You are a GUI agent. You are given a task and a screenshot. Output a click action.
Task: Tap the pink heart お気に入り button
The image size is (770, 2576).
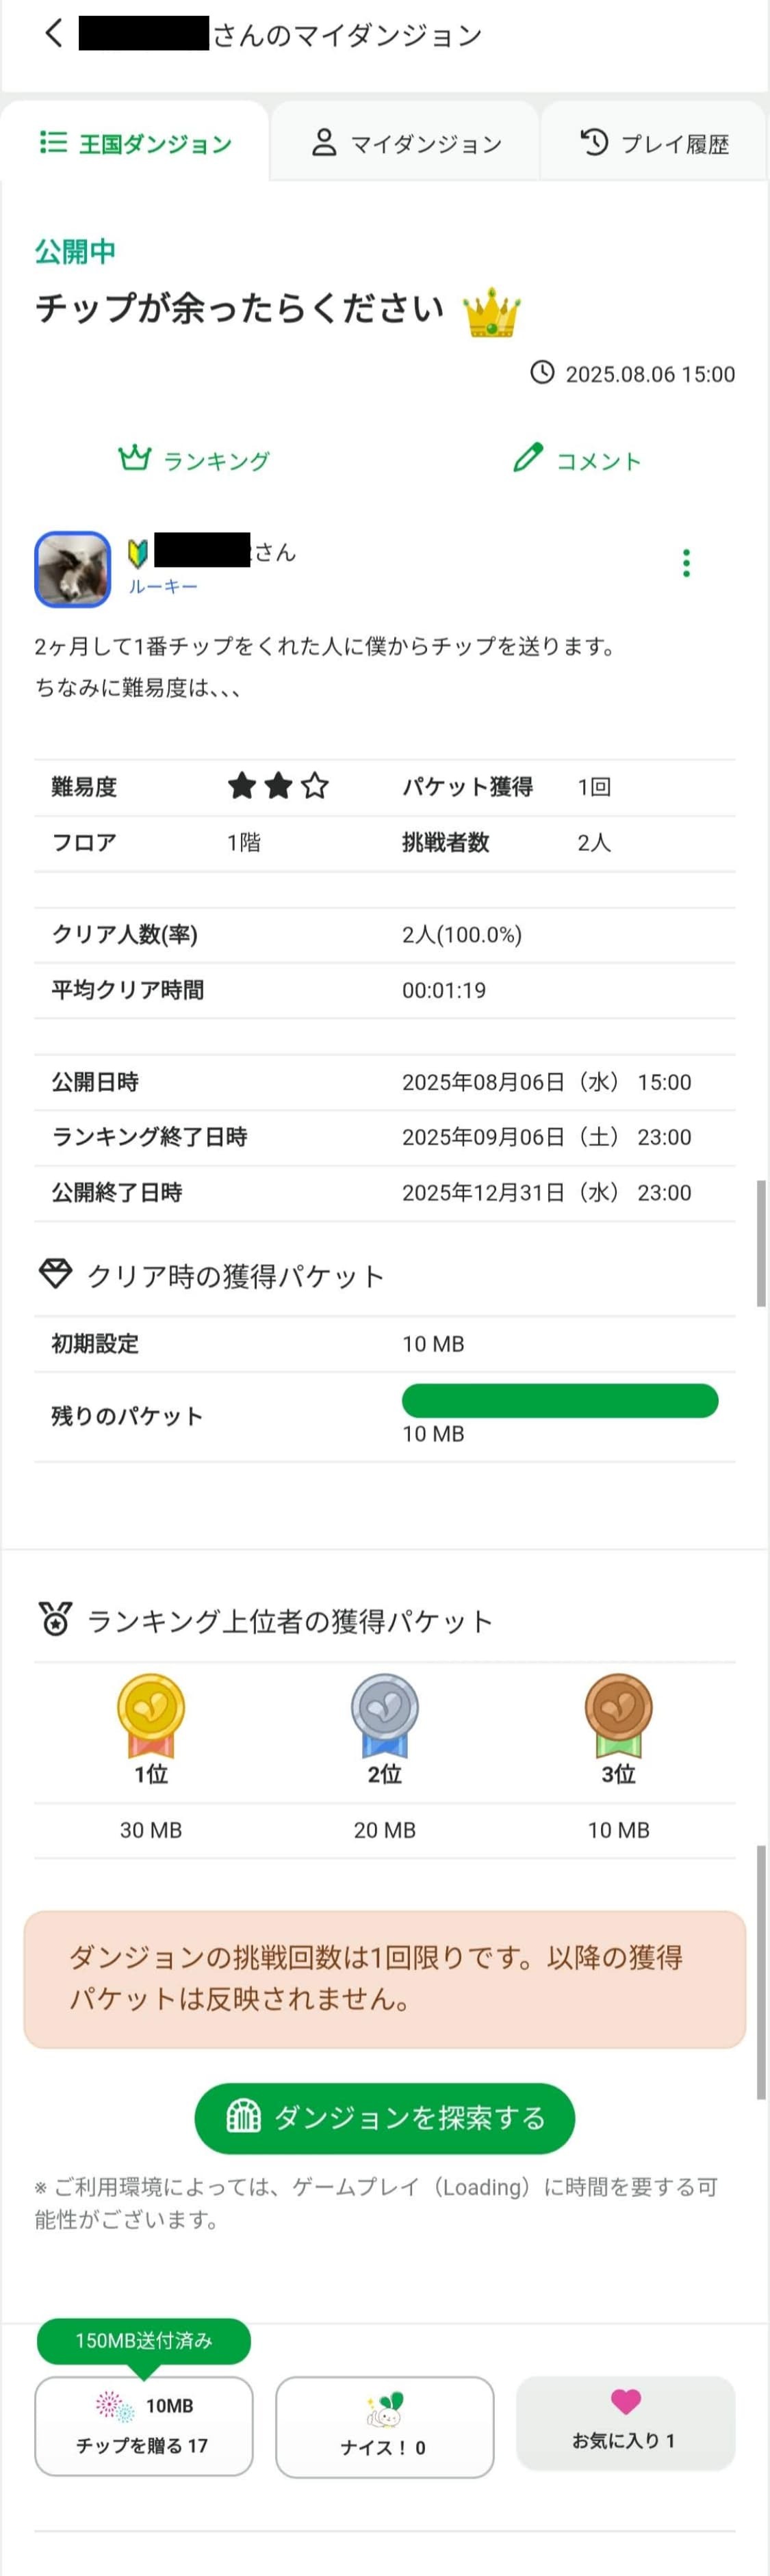point(625,2422)
